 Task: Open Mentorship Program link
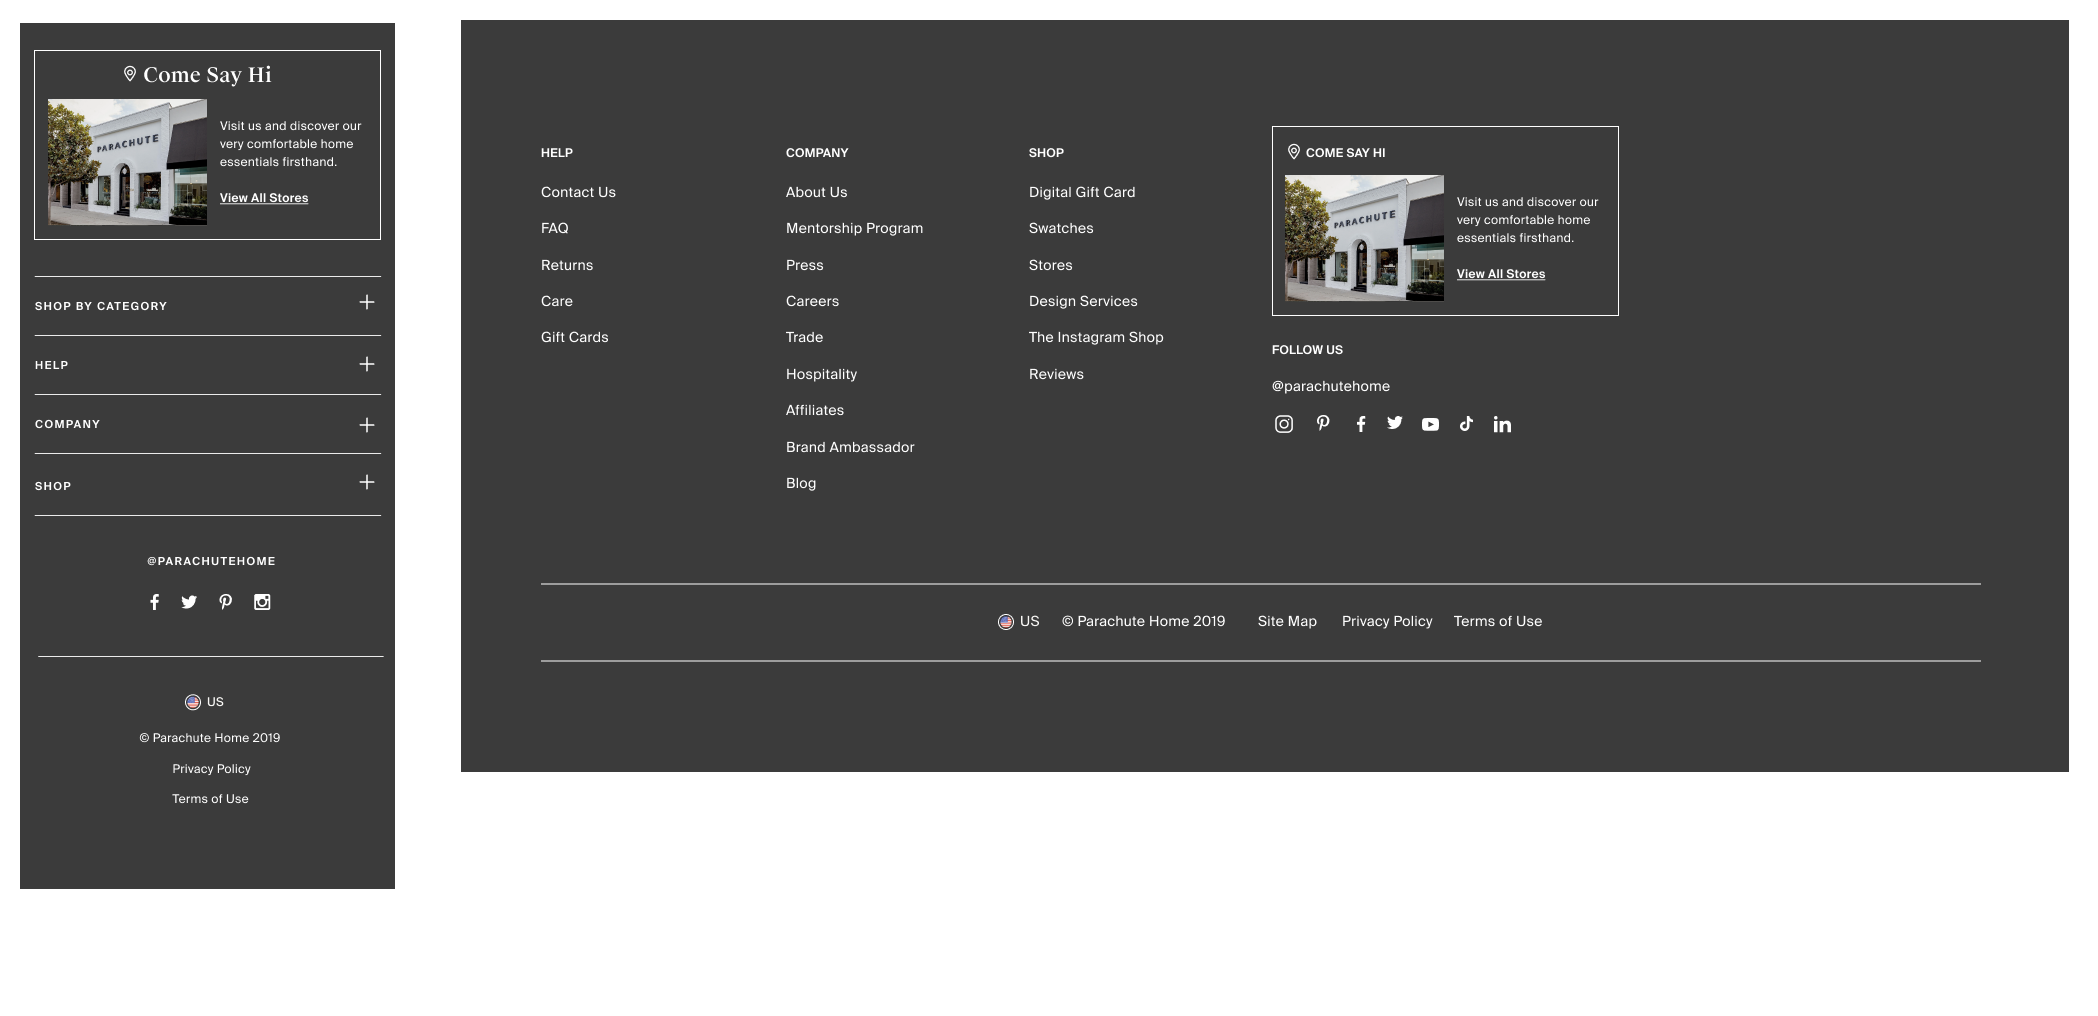[x=854, y=228]
